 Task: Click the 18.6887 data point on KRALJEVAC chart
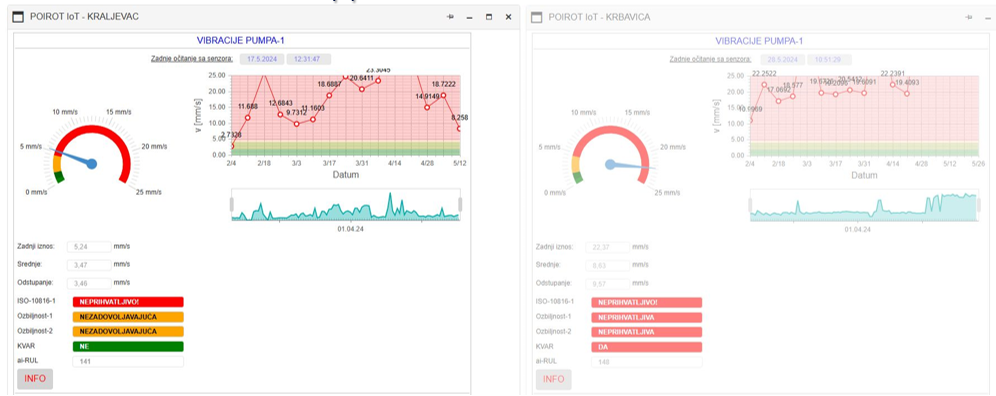tap(329, 95)
